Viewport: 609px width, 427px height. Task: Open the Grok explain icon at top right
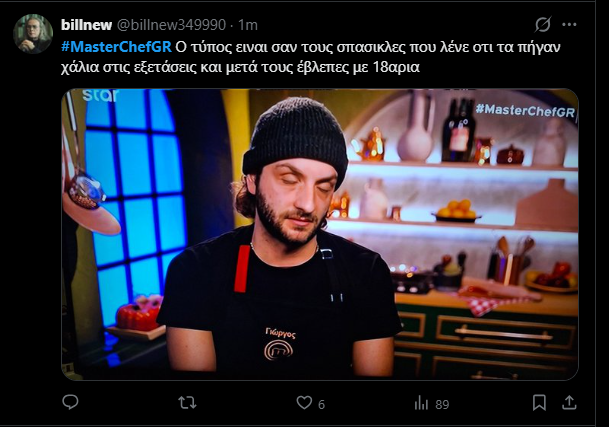pyautogui.click(x=543, y=24)
